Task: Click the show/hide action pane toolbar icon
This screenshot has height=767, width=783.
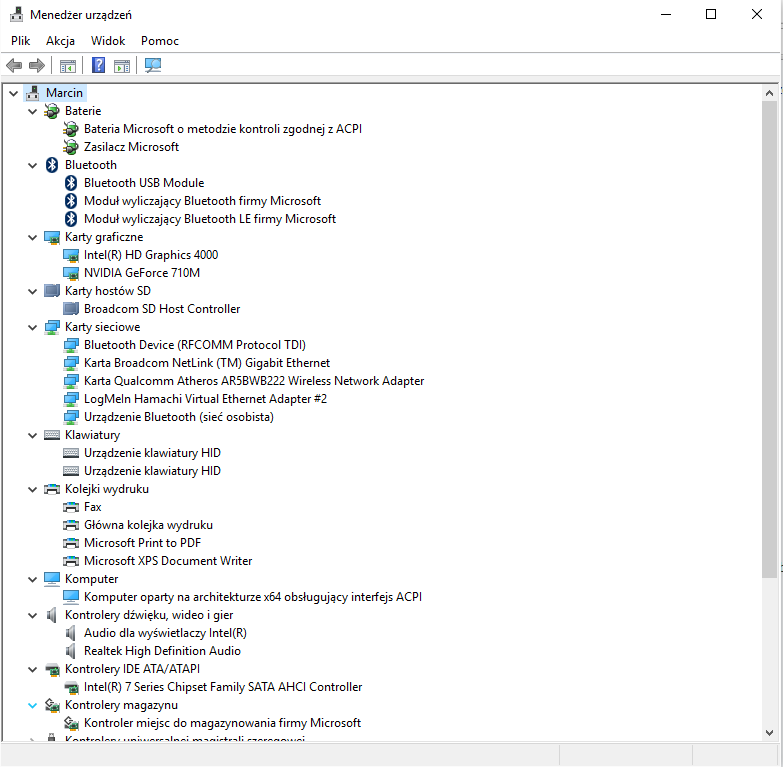Action: (x=122, y=65)
